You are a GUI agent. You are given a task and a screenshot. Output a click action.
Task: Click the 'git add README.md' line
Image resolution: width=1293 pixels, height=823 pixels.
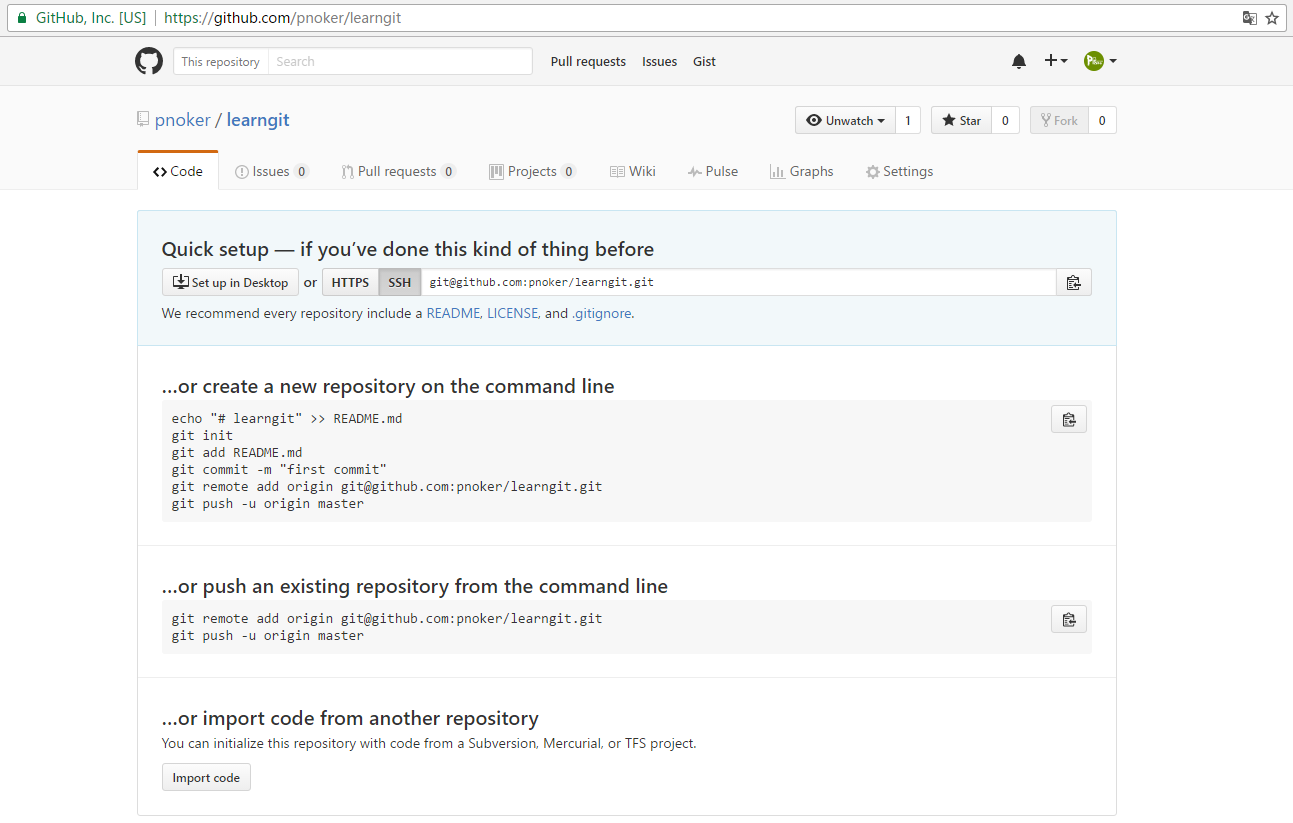[237, 452]
